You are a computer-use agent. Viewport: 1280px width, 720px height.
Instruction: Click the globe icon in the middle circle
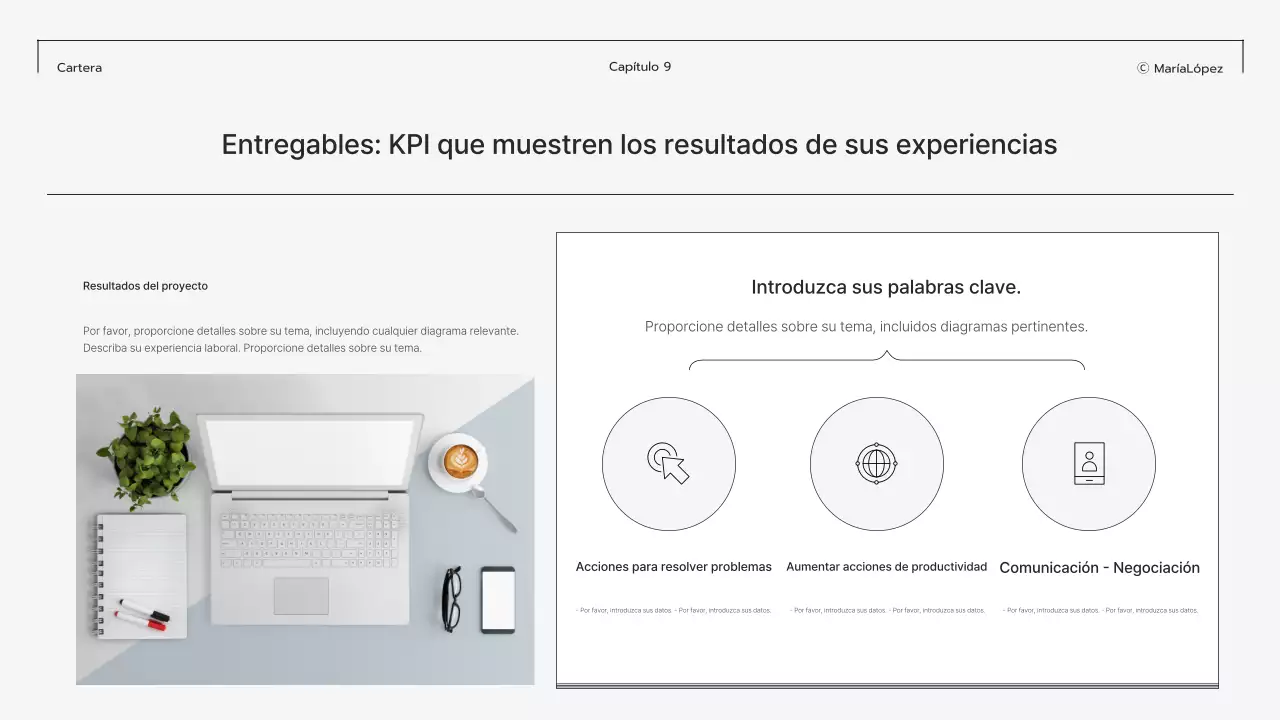pos(876,463)
